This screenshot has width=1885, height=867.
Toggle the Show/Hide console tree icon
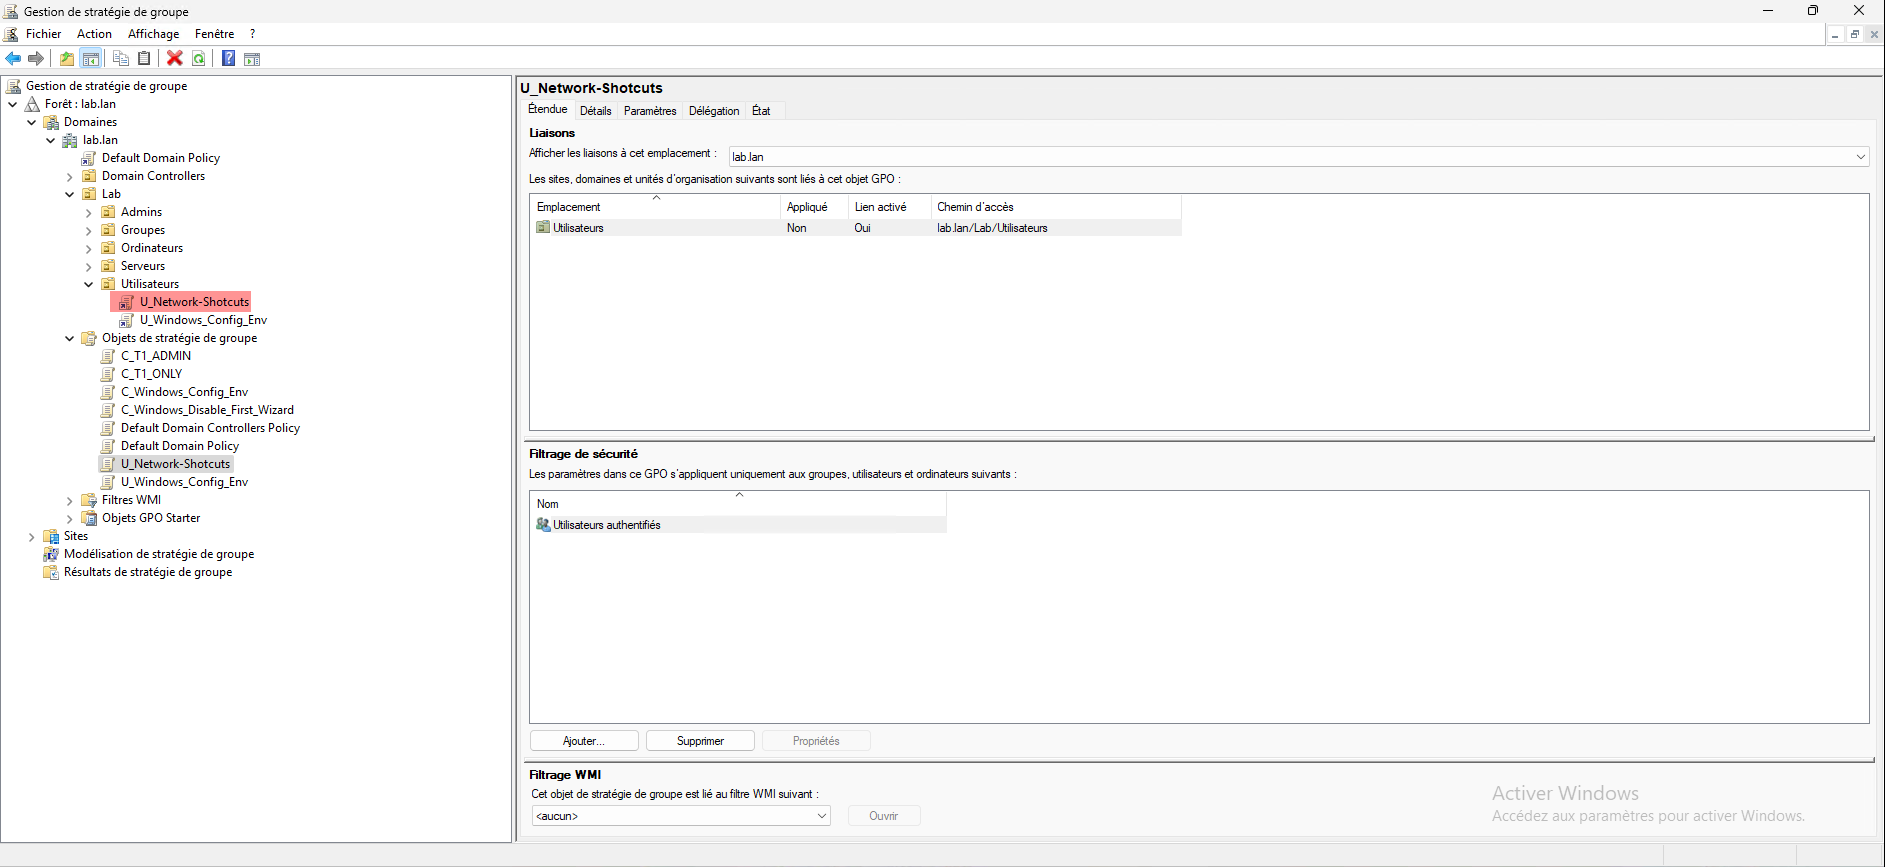91,58
